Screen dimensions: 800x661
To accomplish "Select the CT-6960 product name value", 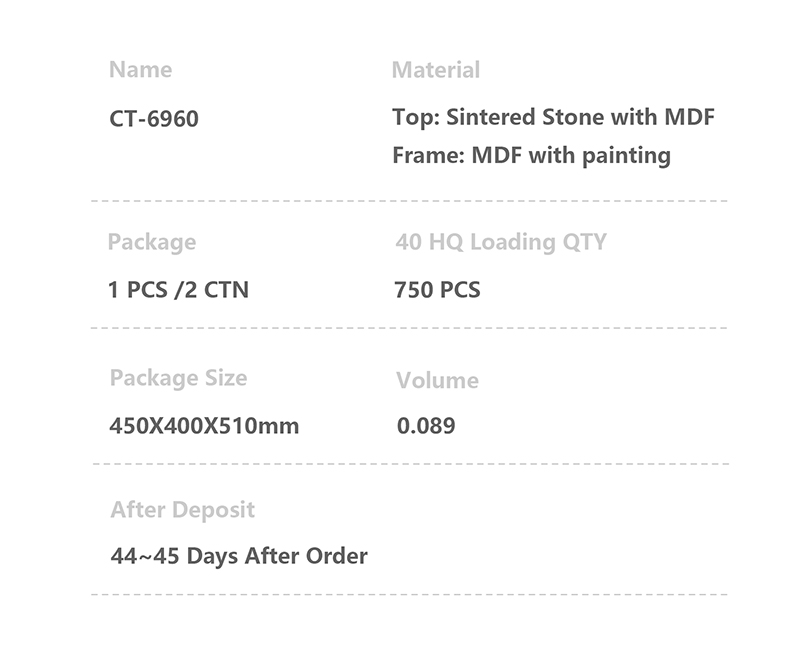I will coord(154,119).
